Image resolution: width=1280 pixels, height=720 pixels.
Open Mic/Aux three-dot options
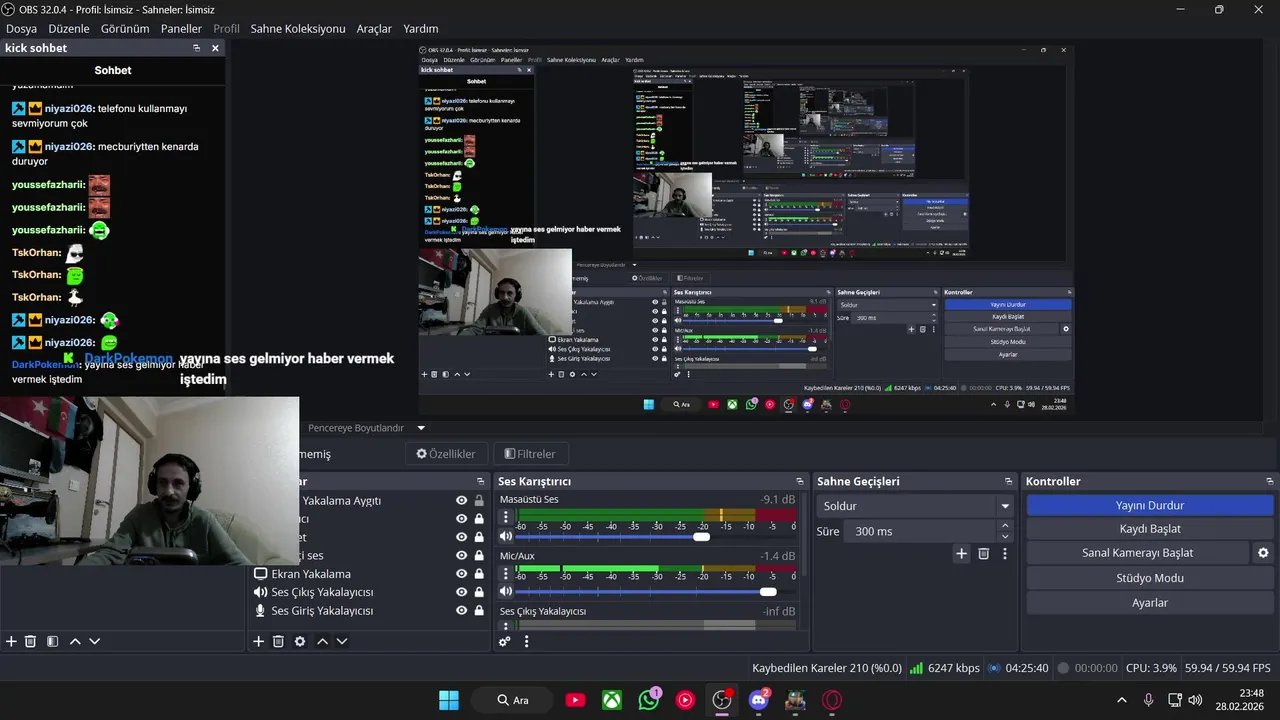(x=506, y=573)
